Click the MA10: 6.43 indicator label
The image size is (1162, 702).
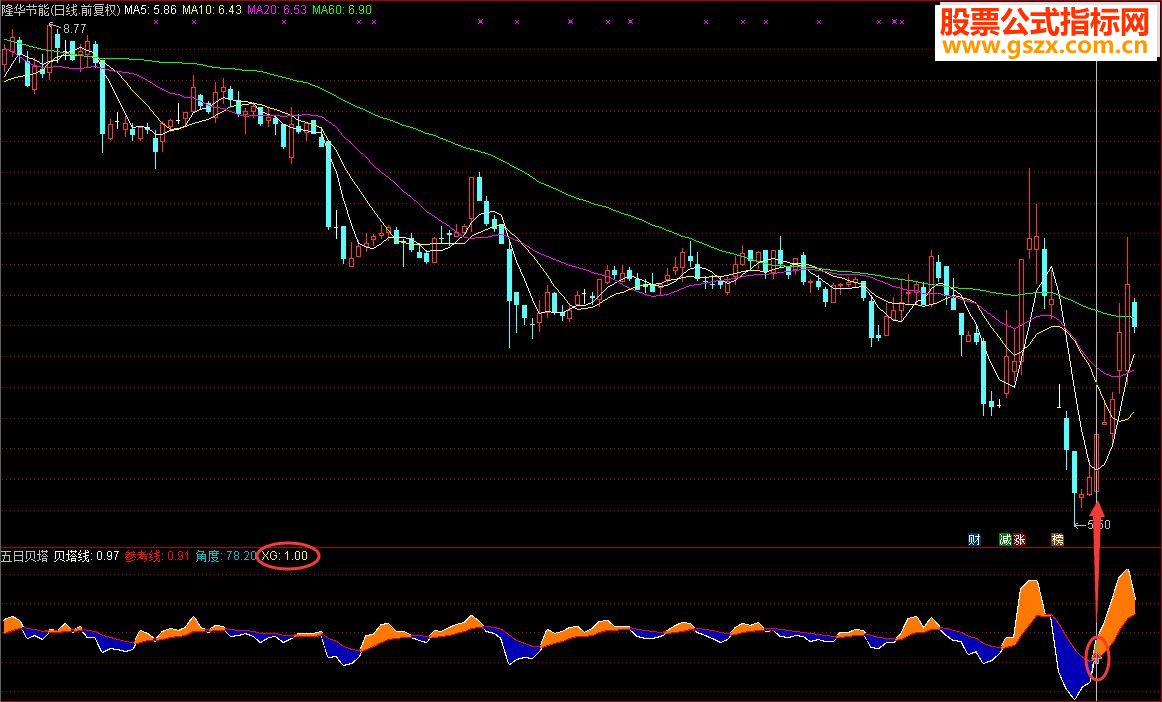(x=212, y=10)
